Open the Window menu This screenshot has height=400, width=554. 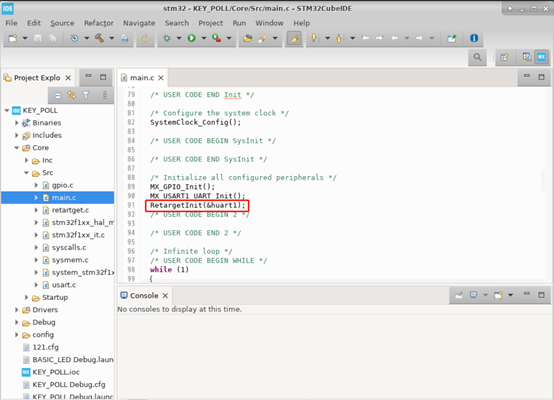269,23
